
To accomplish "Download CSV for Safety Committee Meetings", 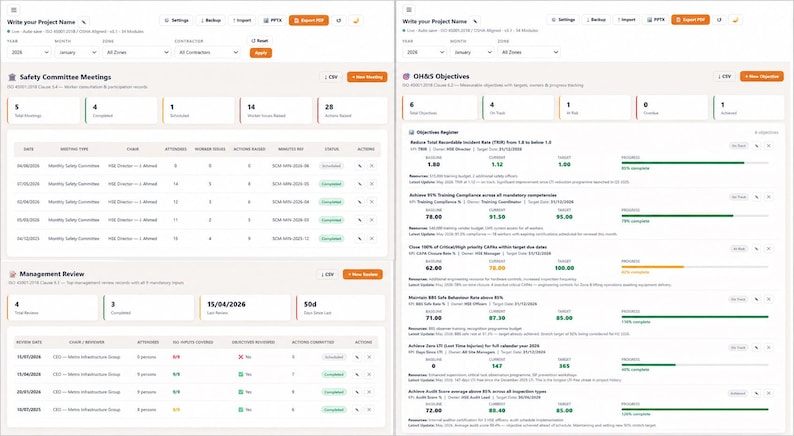I will [331, 77].
